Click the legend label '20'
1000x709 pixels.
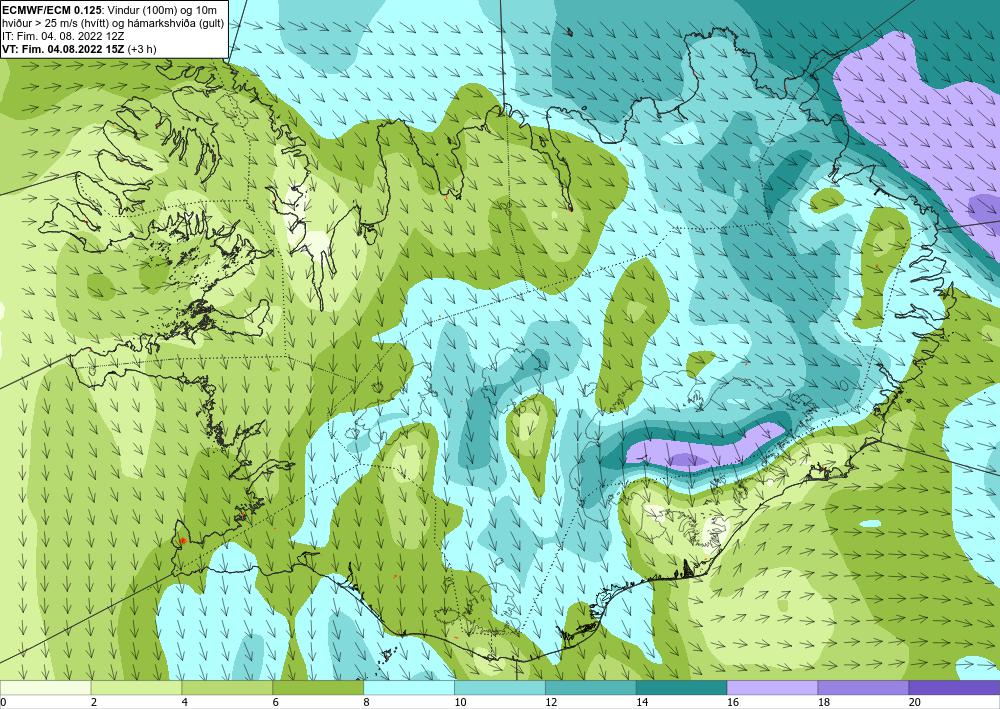(x=915, y=702)
